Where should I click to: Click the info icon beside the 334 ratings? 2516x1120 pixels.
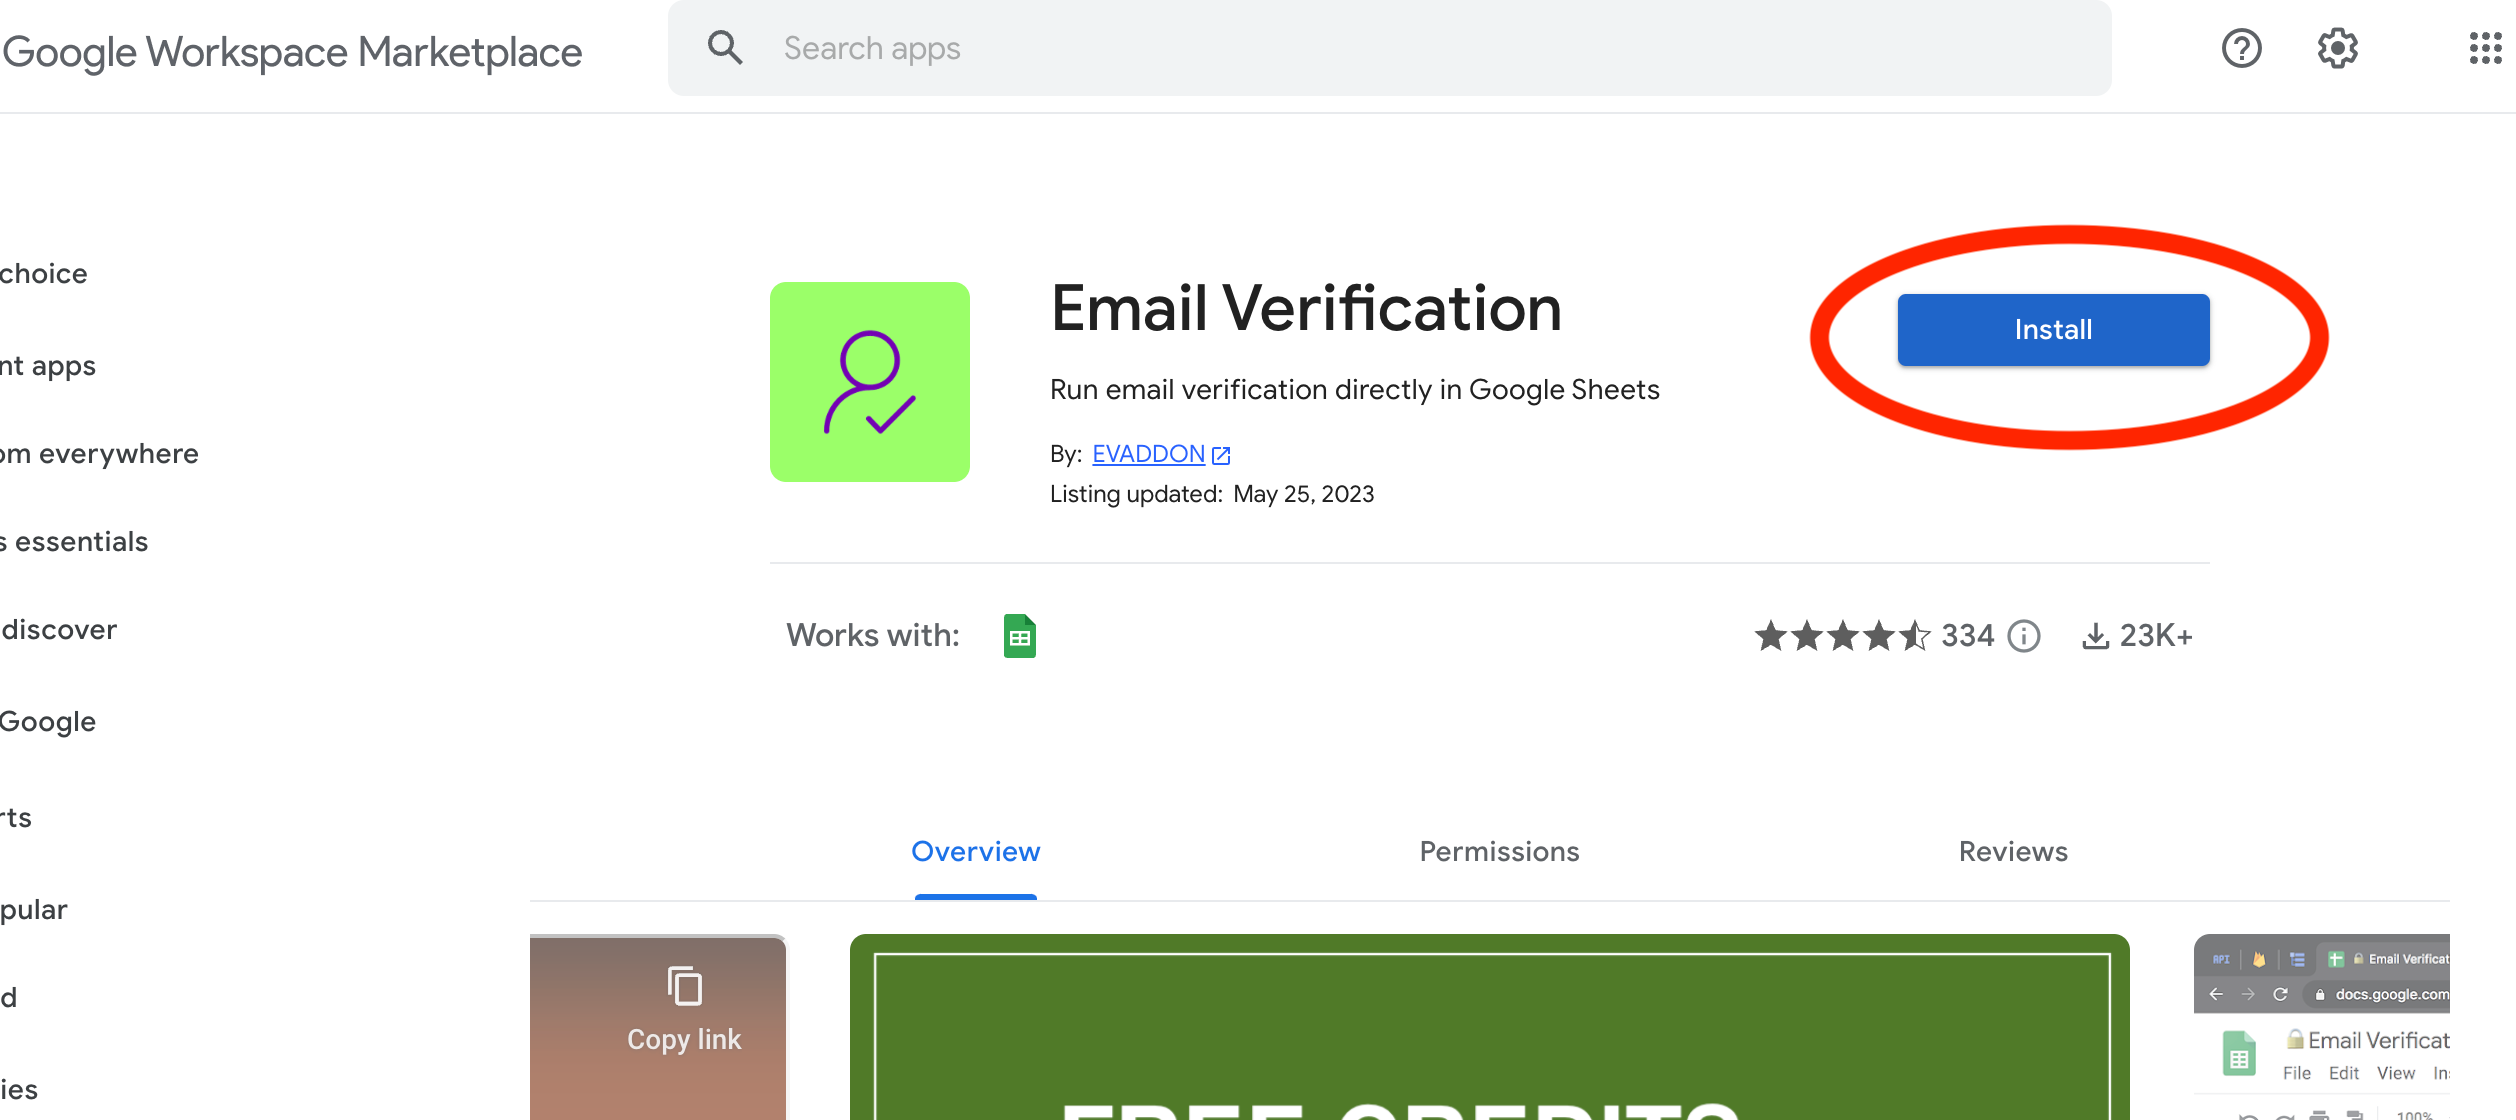pyautogui.click(x=2022, y=636)
